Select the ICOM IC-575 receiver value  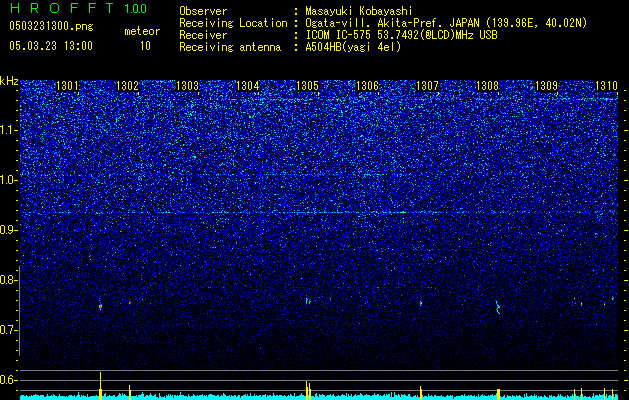coord(401,35)
